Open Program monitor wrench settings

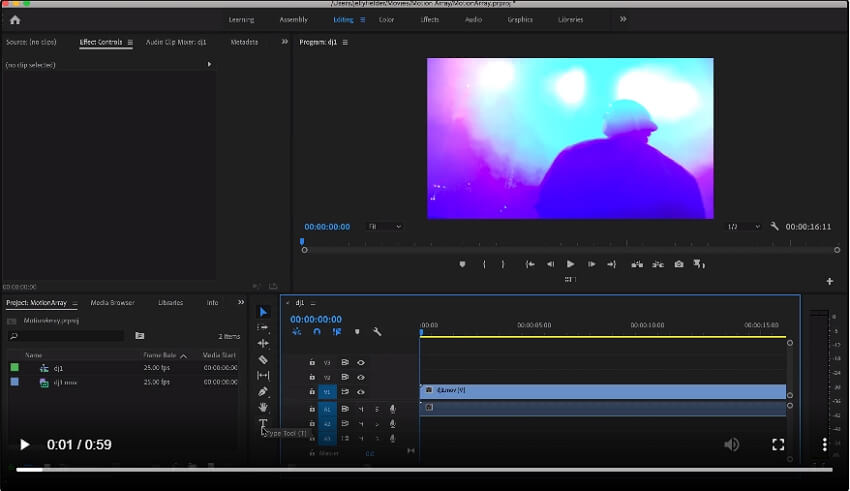click(x=774, y=227)
